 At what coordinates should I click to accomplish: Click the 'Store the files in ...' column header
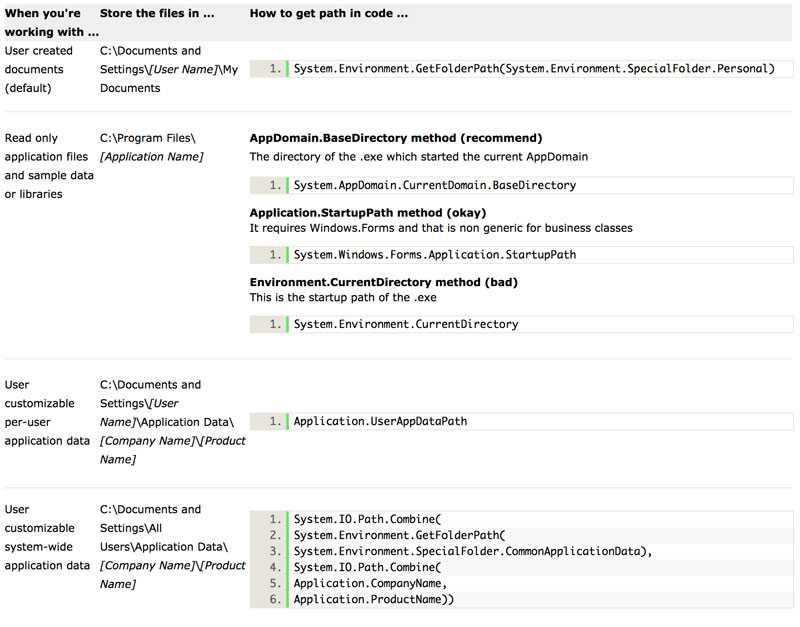click(157, 14)
